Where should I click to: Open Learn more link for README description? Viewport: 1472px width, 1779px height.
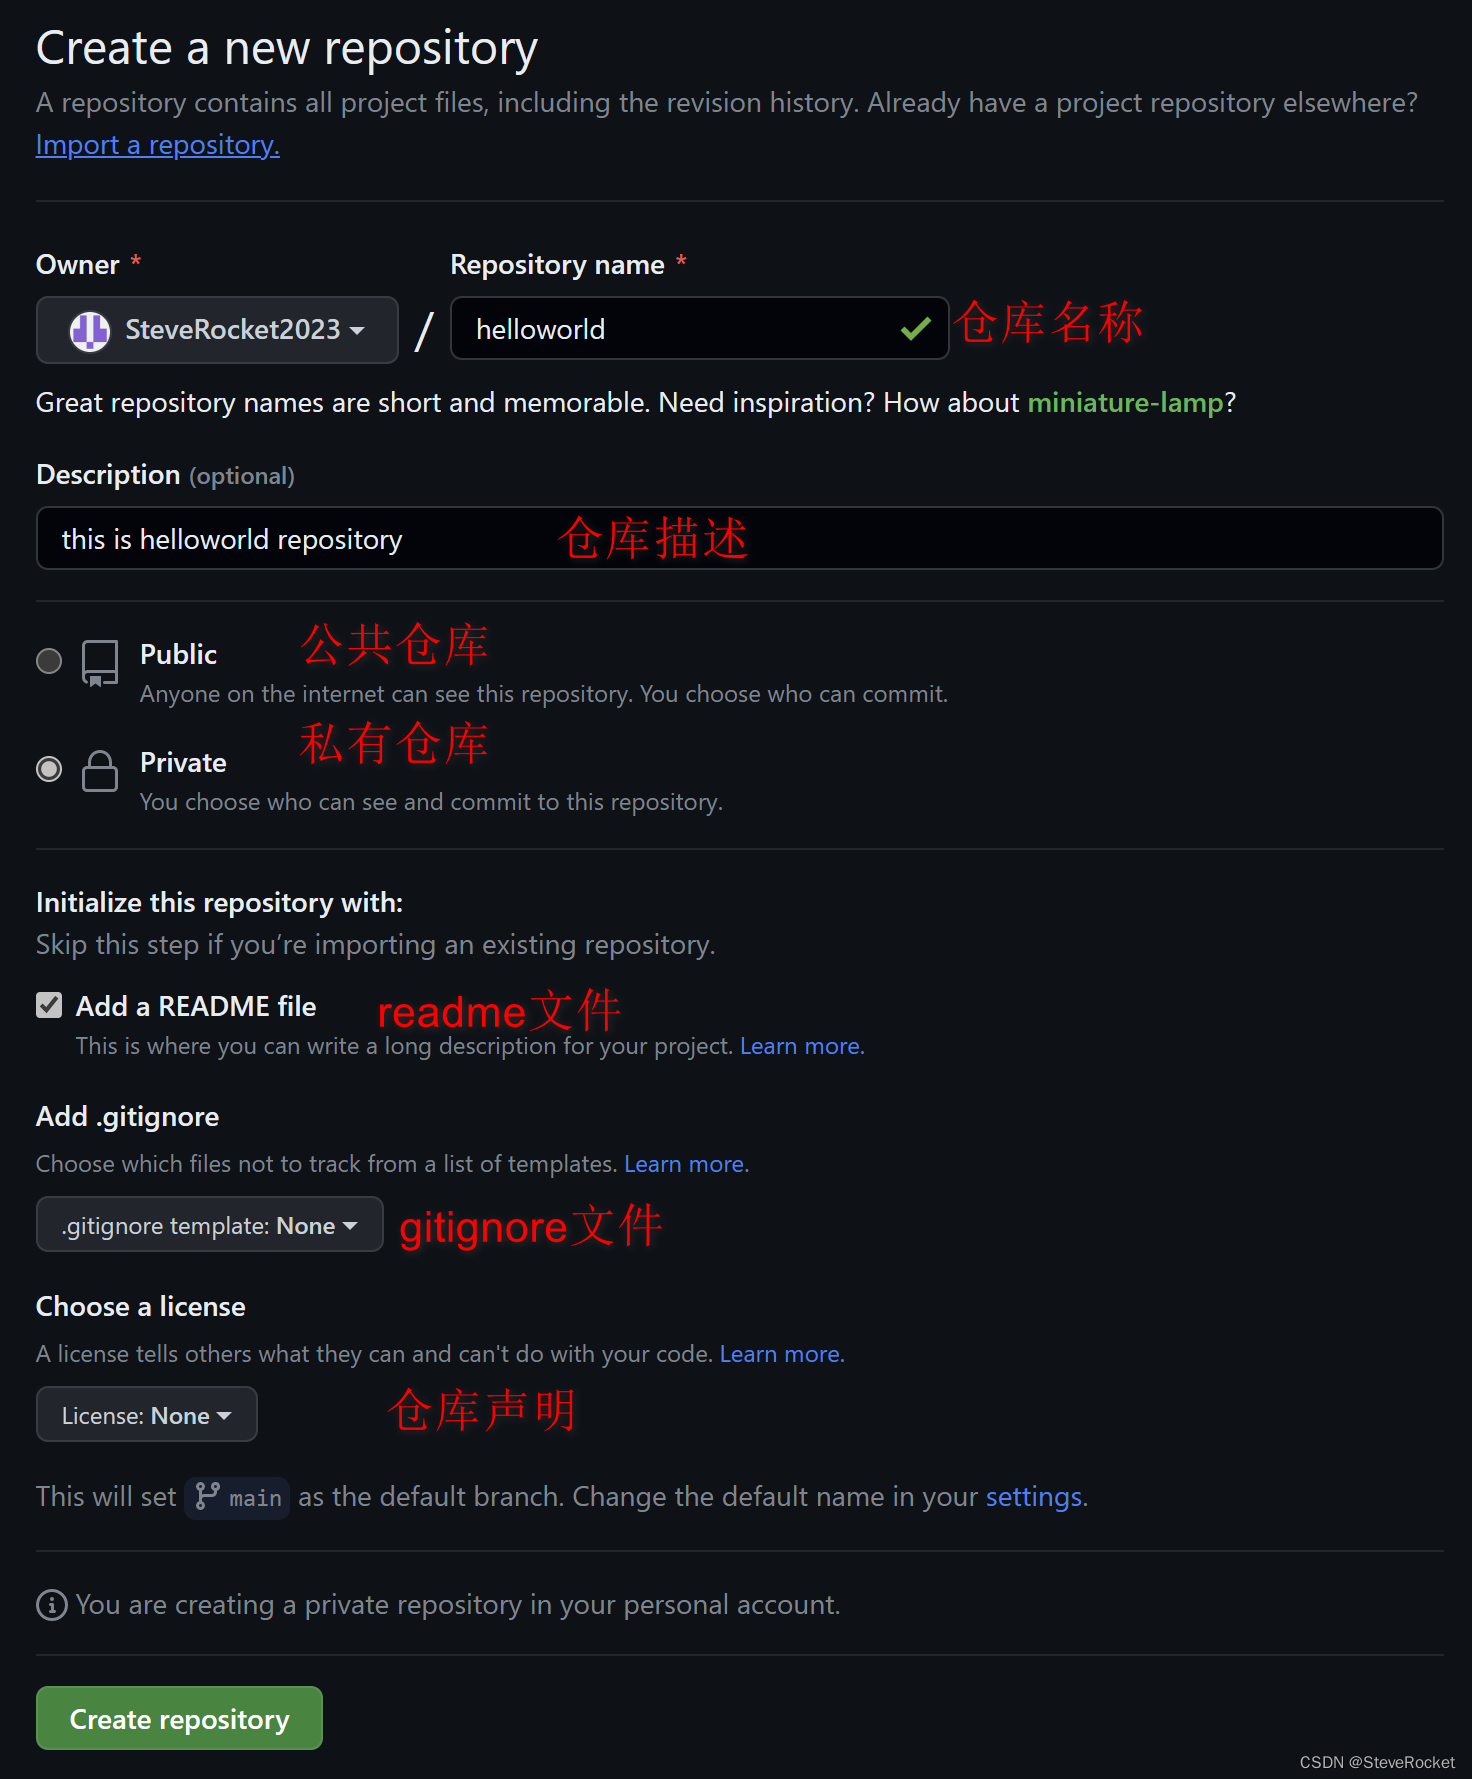pos(802,1046)
